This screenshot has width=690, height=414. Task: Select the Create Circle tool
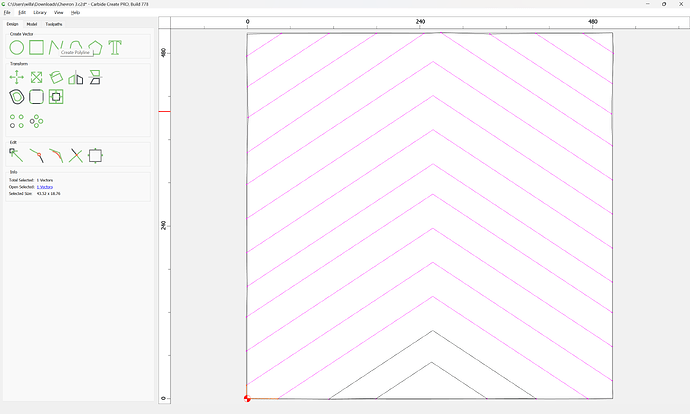point(17,48)
